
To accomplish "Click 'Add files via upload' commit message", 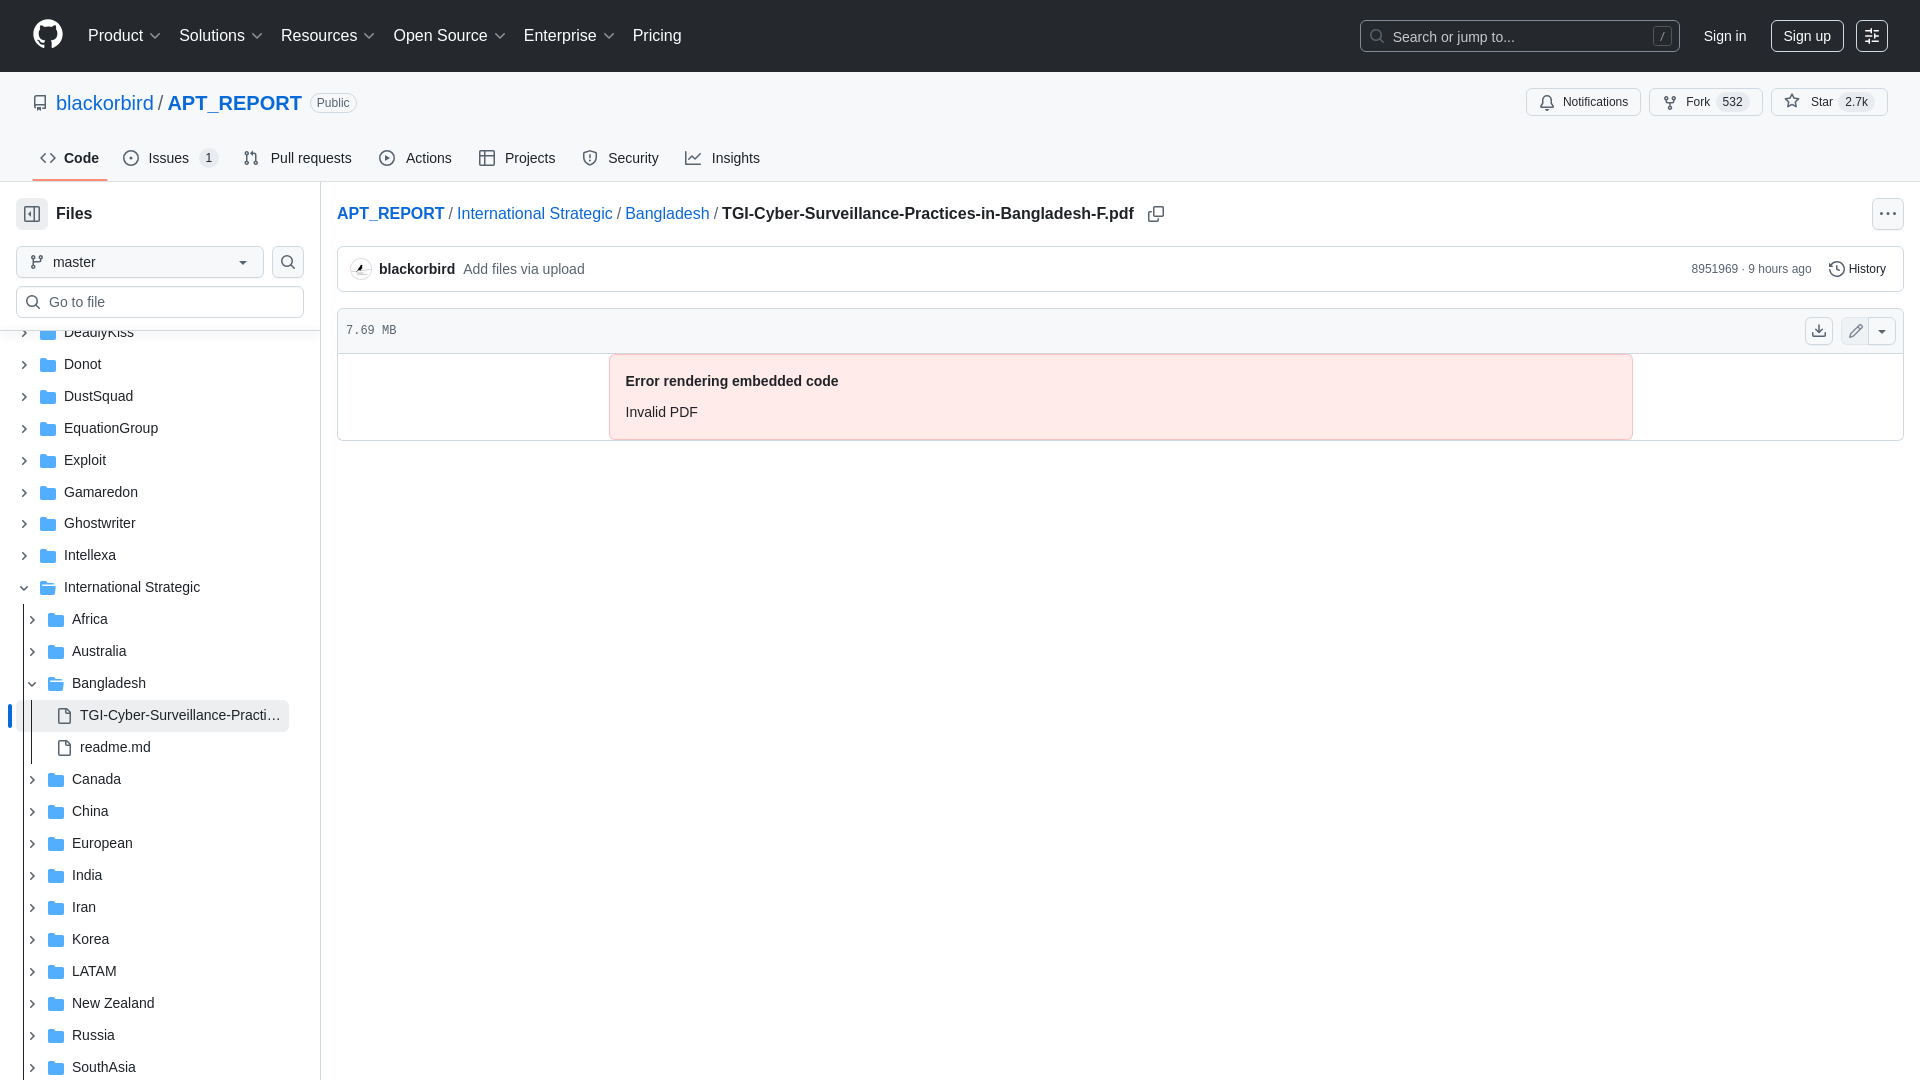I will pyautogui.click(x=524, y=269).
